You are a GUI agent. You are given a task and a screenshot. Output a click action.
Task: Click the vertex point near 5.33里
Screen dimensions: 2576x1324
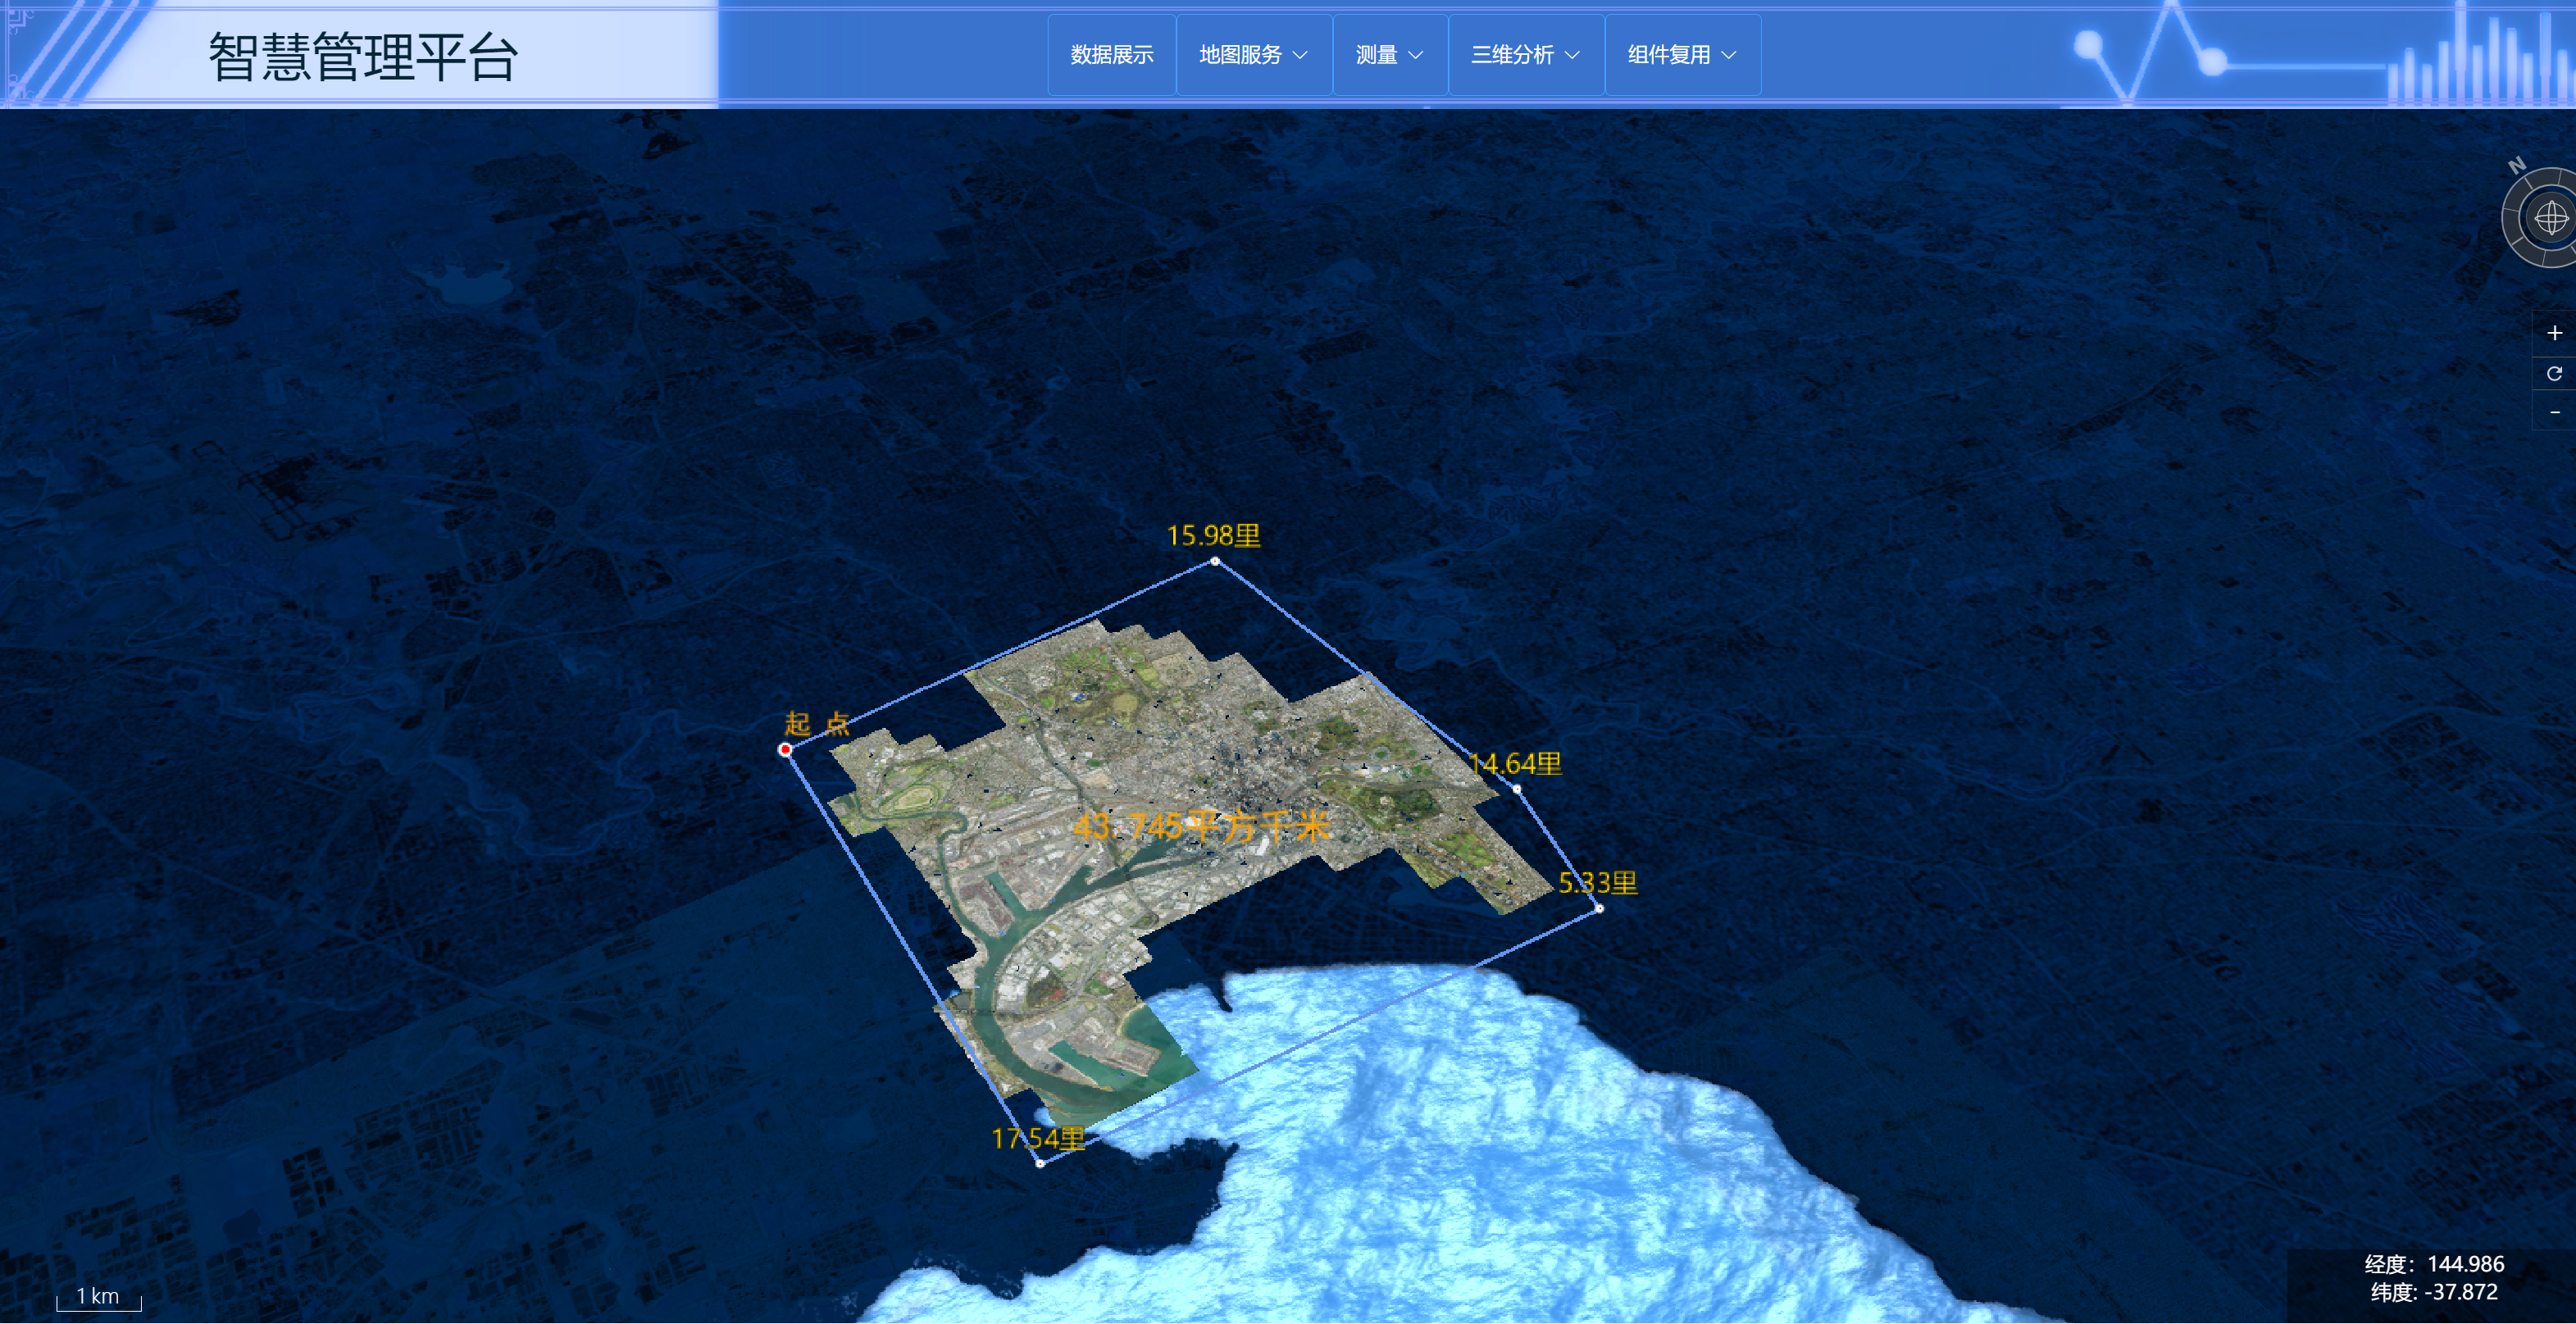[1599, 908]
